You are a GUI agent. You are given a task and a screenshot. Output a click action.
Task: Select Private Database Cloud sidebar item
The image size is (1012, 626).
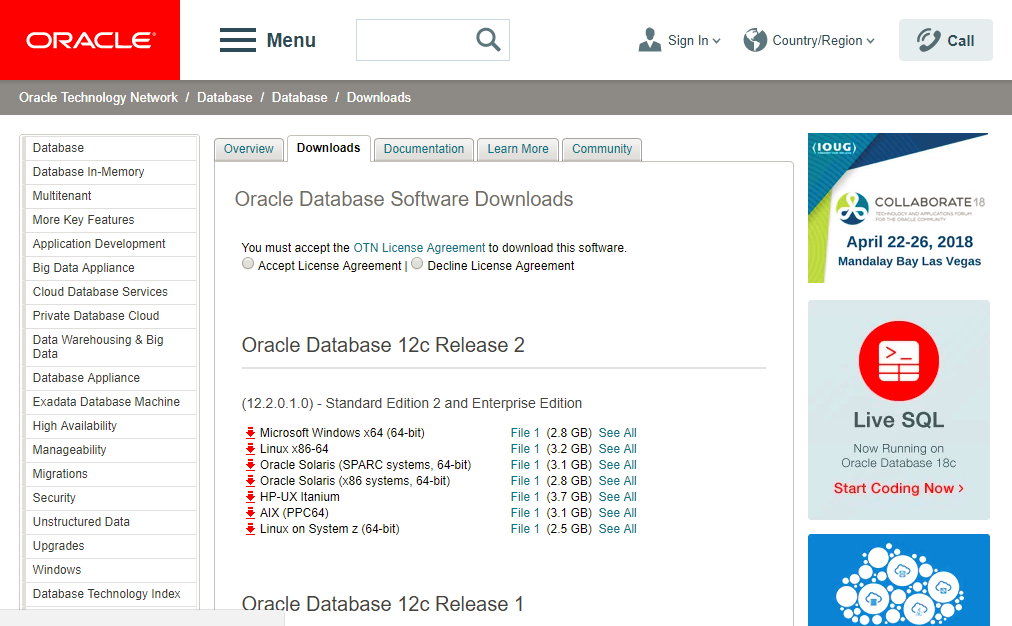pos(110,316)
